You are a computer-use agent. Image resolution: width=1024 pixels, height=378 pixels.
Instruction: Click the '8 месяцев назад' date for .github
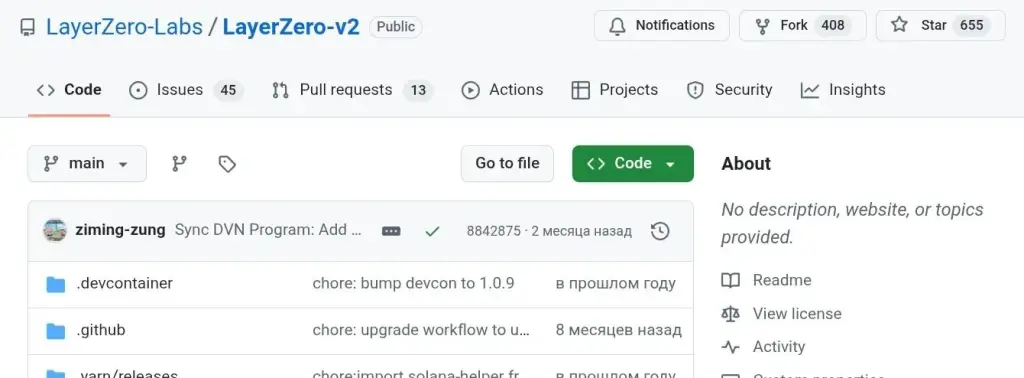(x=618, y=330)
